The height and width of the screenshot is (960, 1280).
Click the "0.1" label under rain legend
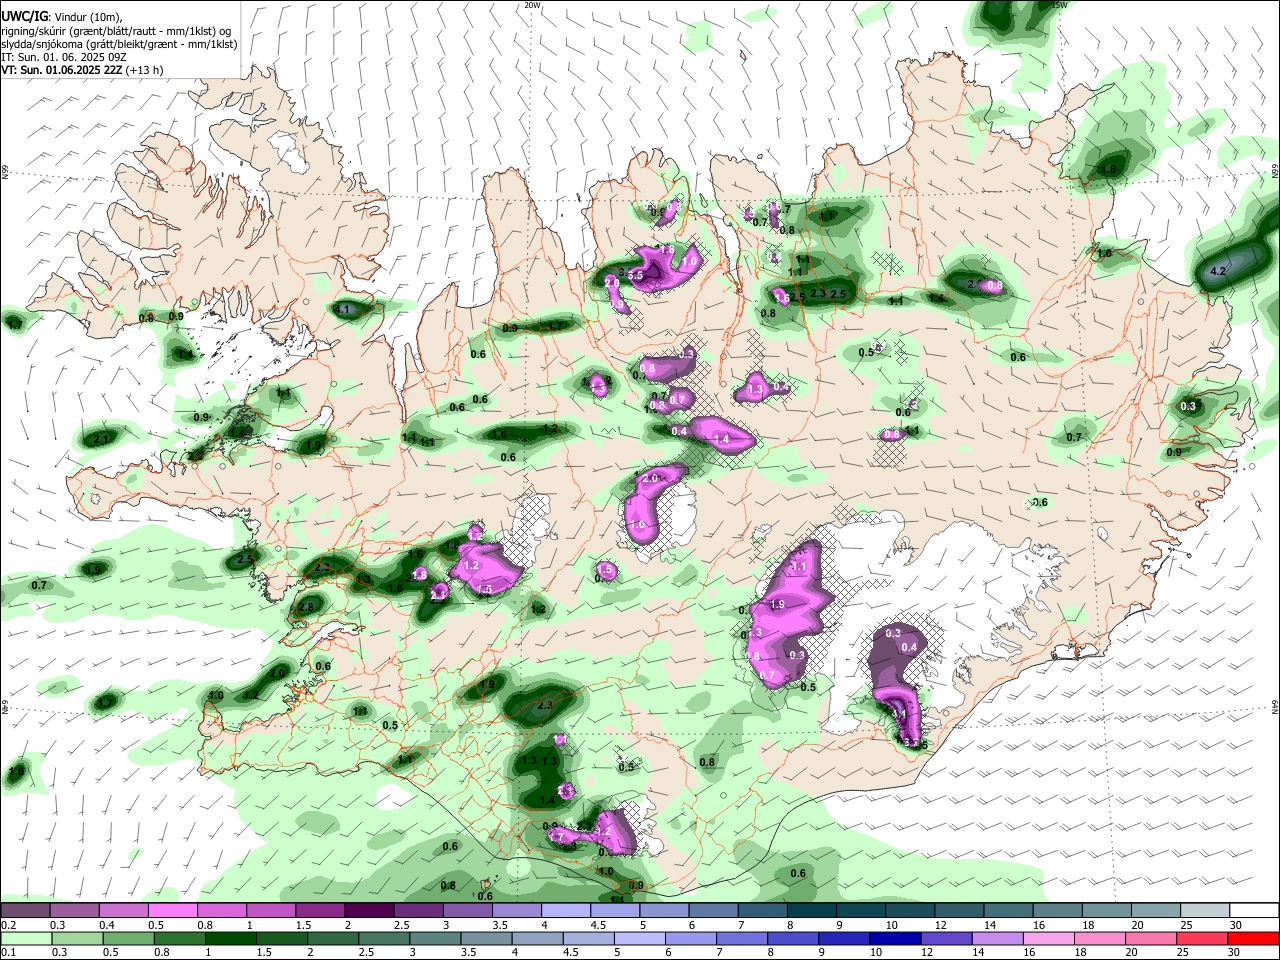(x=8, y=952)
